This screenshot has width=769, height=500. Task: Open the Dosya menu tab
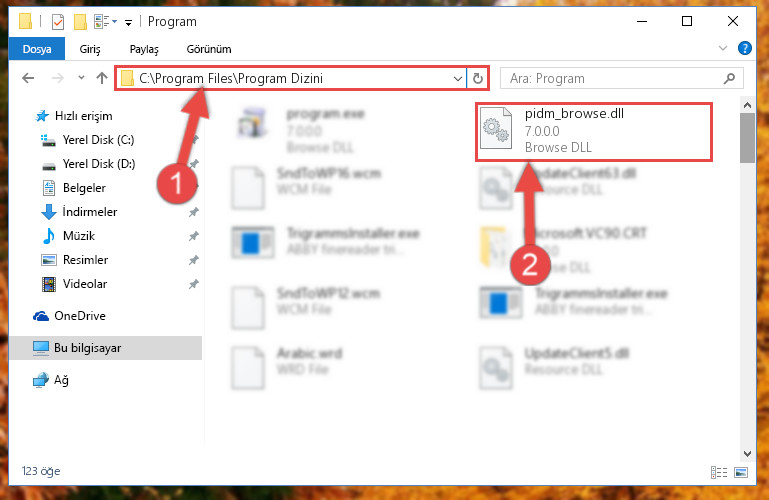pyautogui.click(x=37, y=49)
